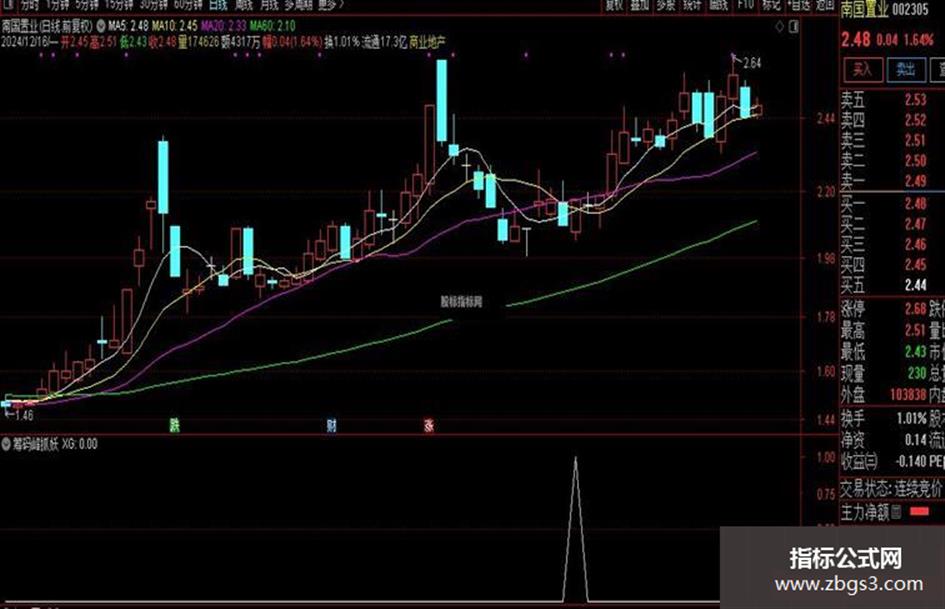
Task: Switch to the 分时 intraday chart tab
Action: point(30,4)
